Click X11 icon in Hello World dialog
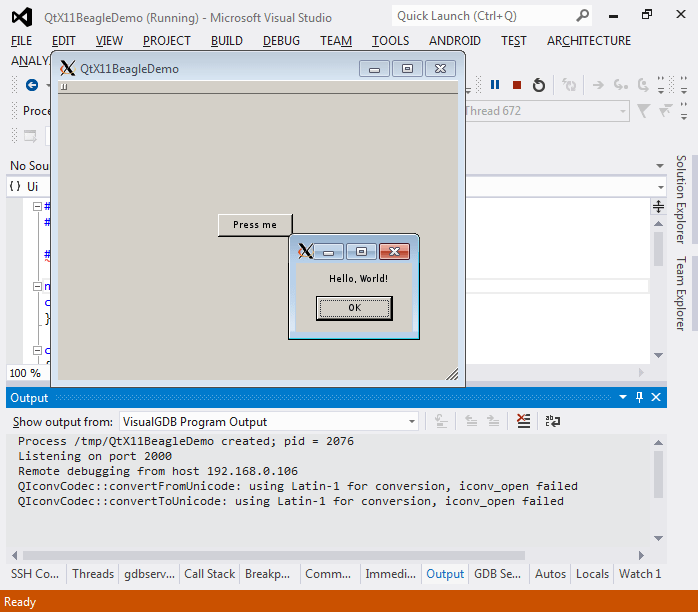This screenshot has width=698, height=612. [305, 251]
